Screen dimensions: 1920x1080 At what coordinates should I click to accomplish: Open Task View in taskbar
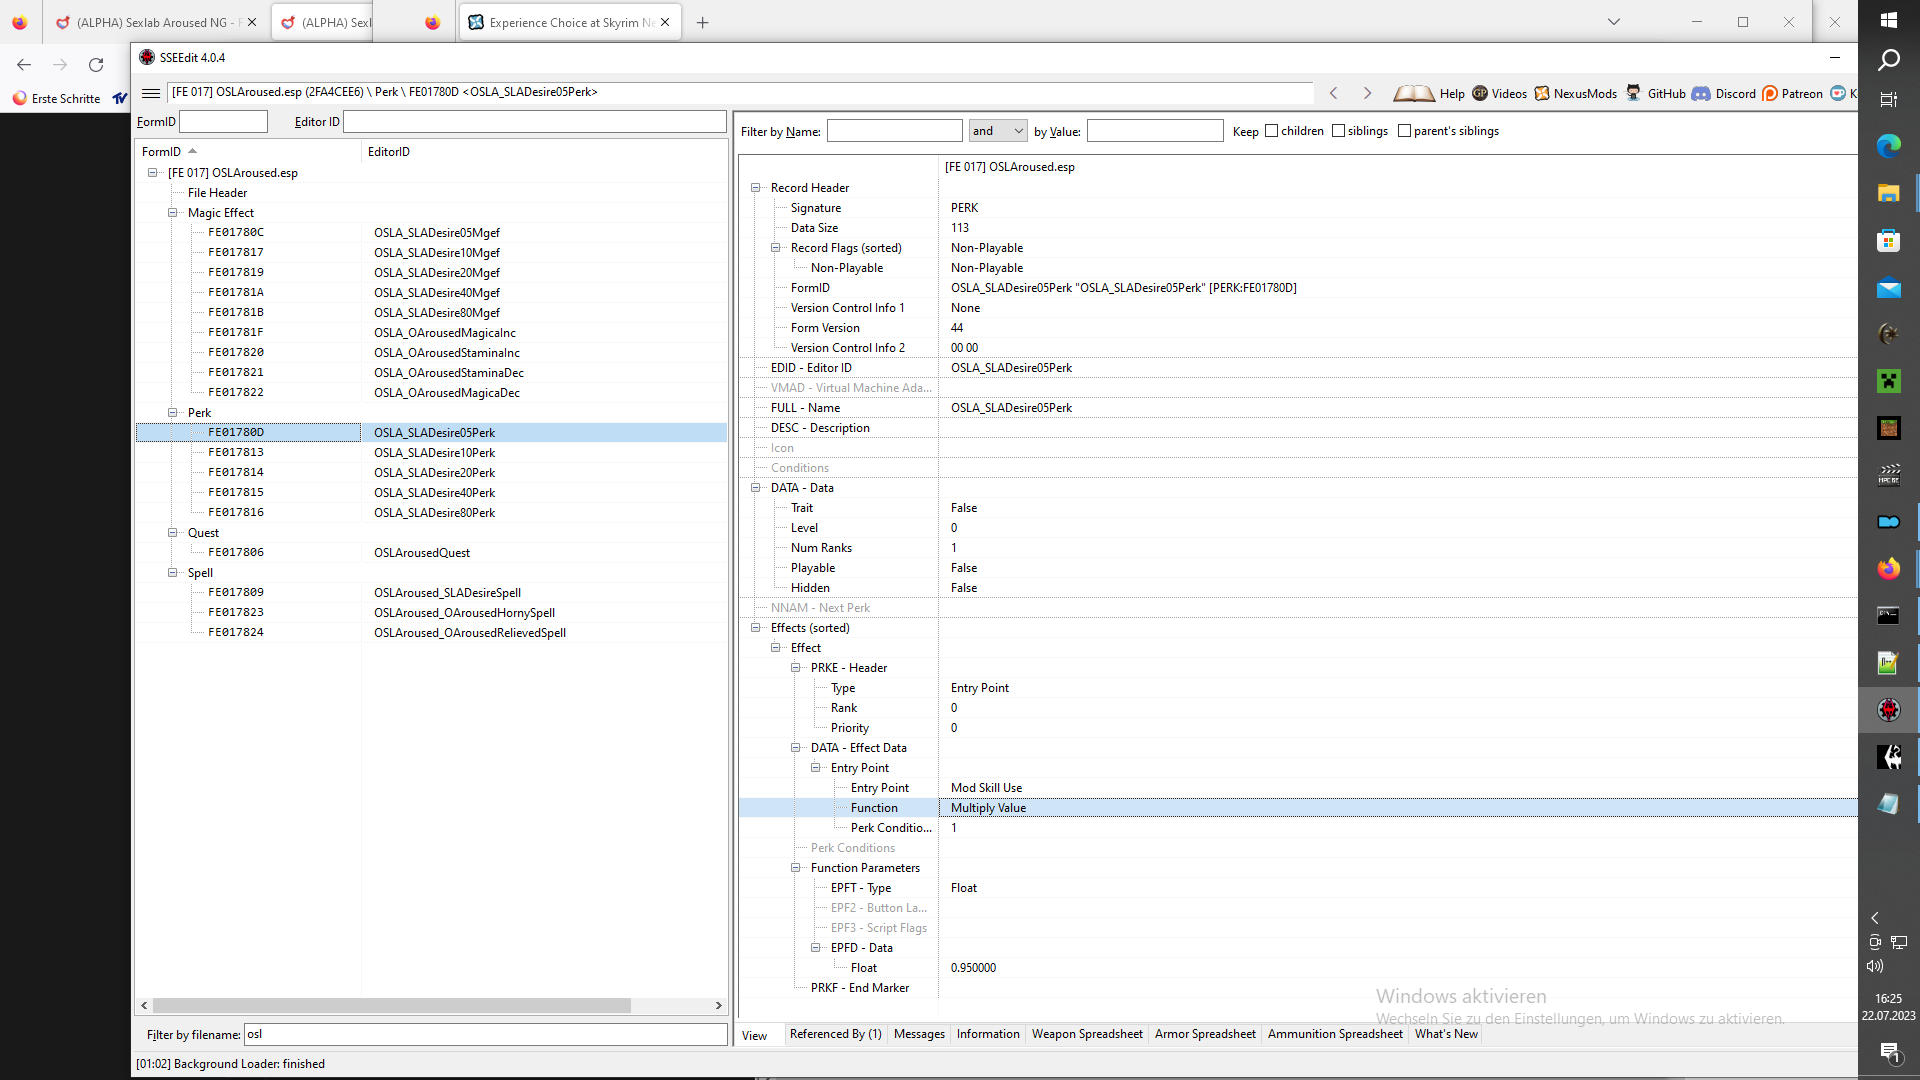1889,99
